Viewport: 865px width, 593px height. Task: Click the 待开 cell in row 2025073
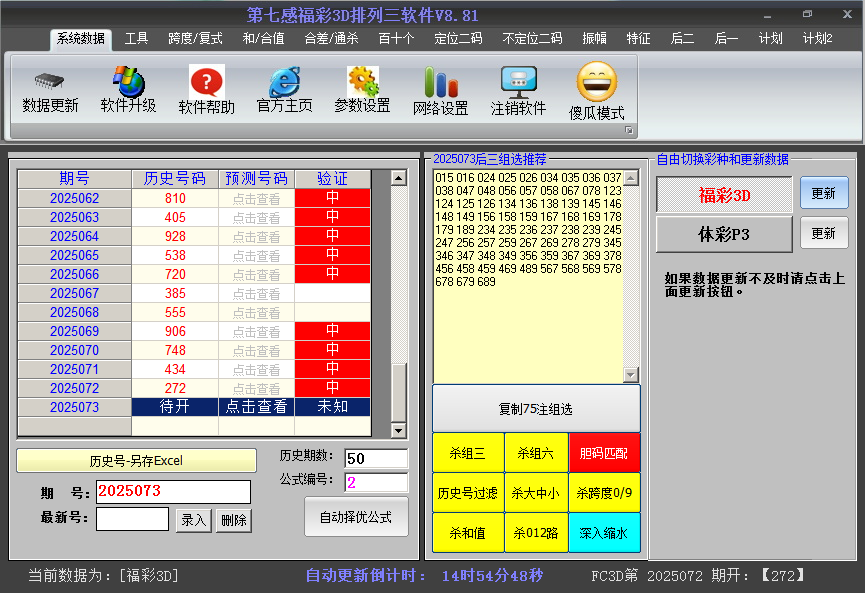click(x=175, y=407)
